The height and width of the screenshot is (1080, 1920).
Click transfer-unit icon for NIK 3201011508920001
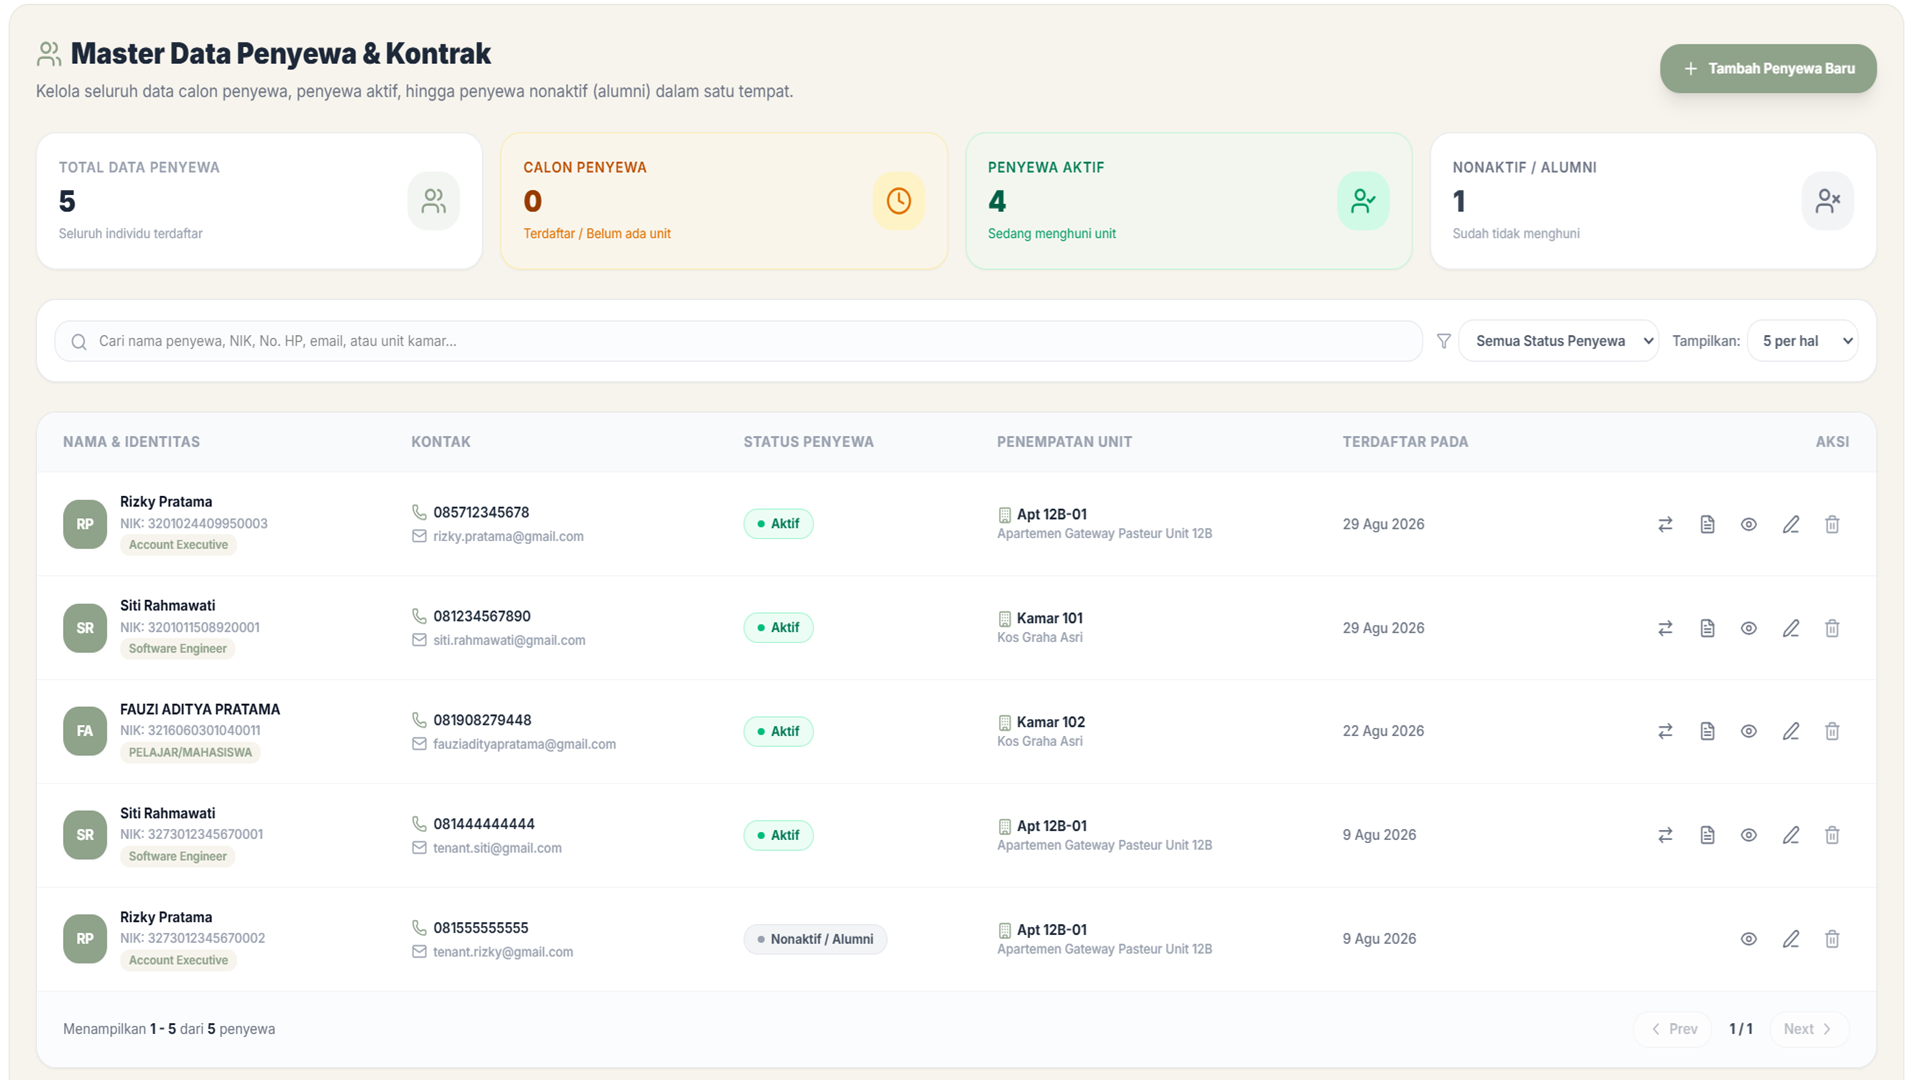coord(1665,628)
